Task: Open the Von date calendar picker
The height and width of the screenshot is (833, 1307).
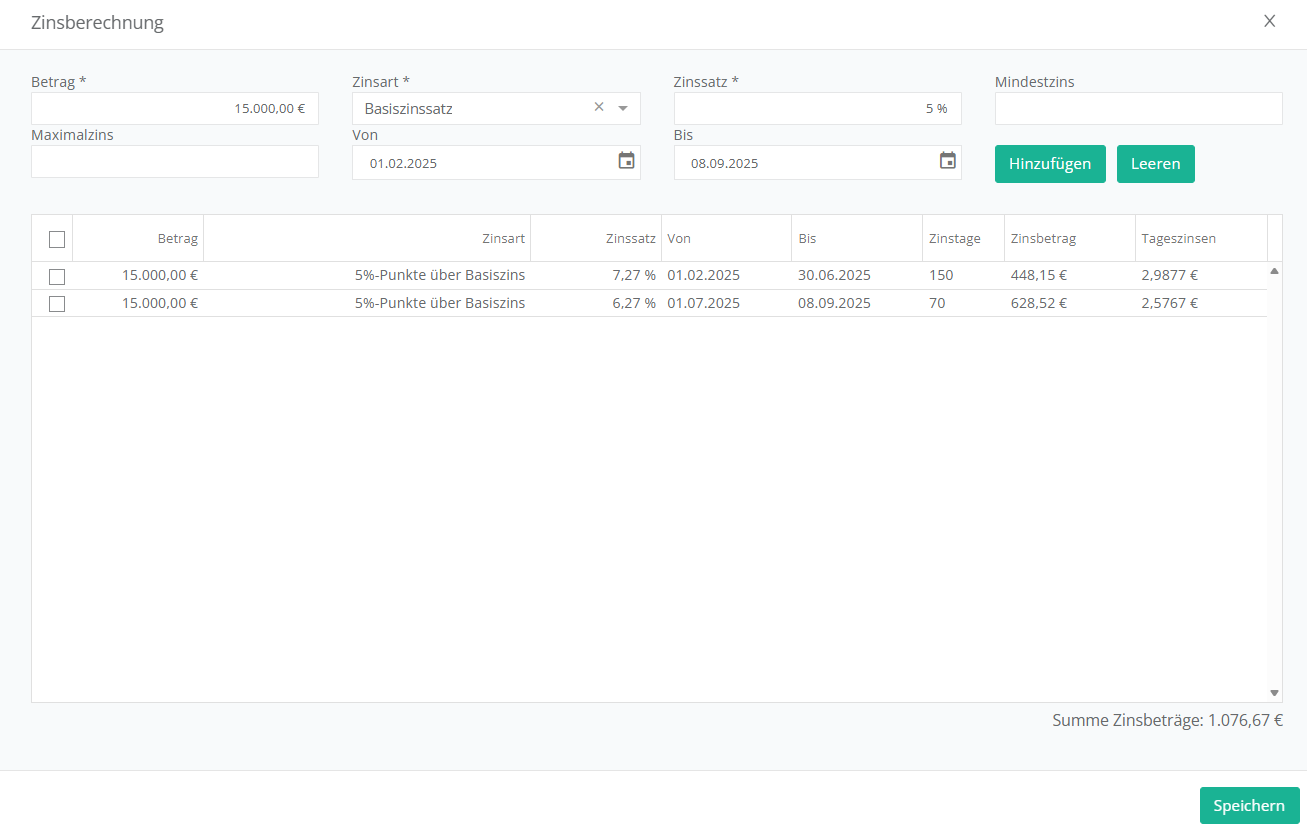Action: pyautogui.click(x=626, y=161)
